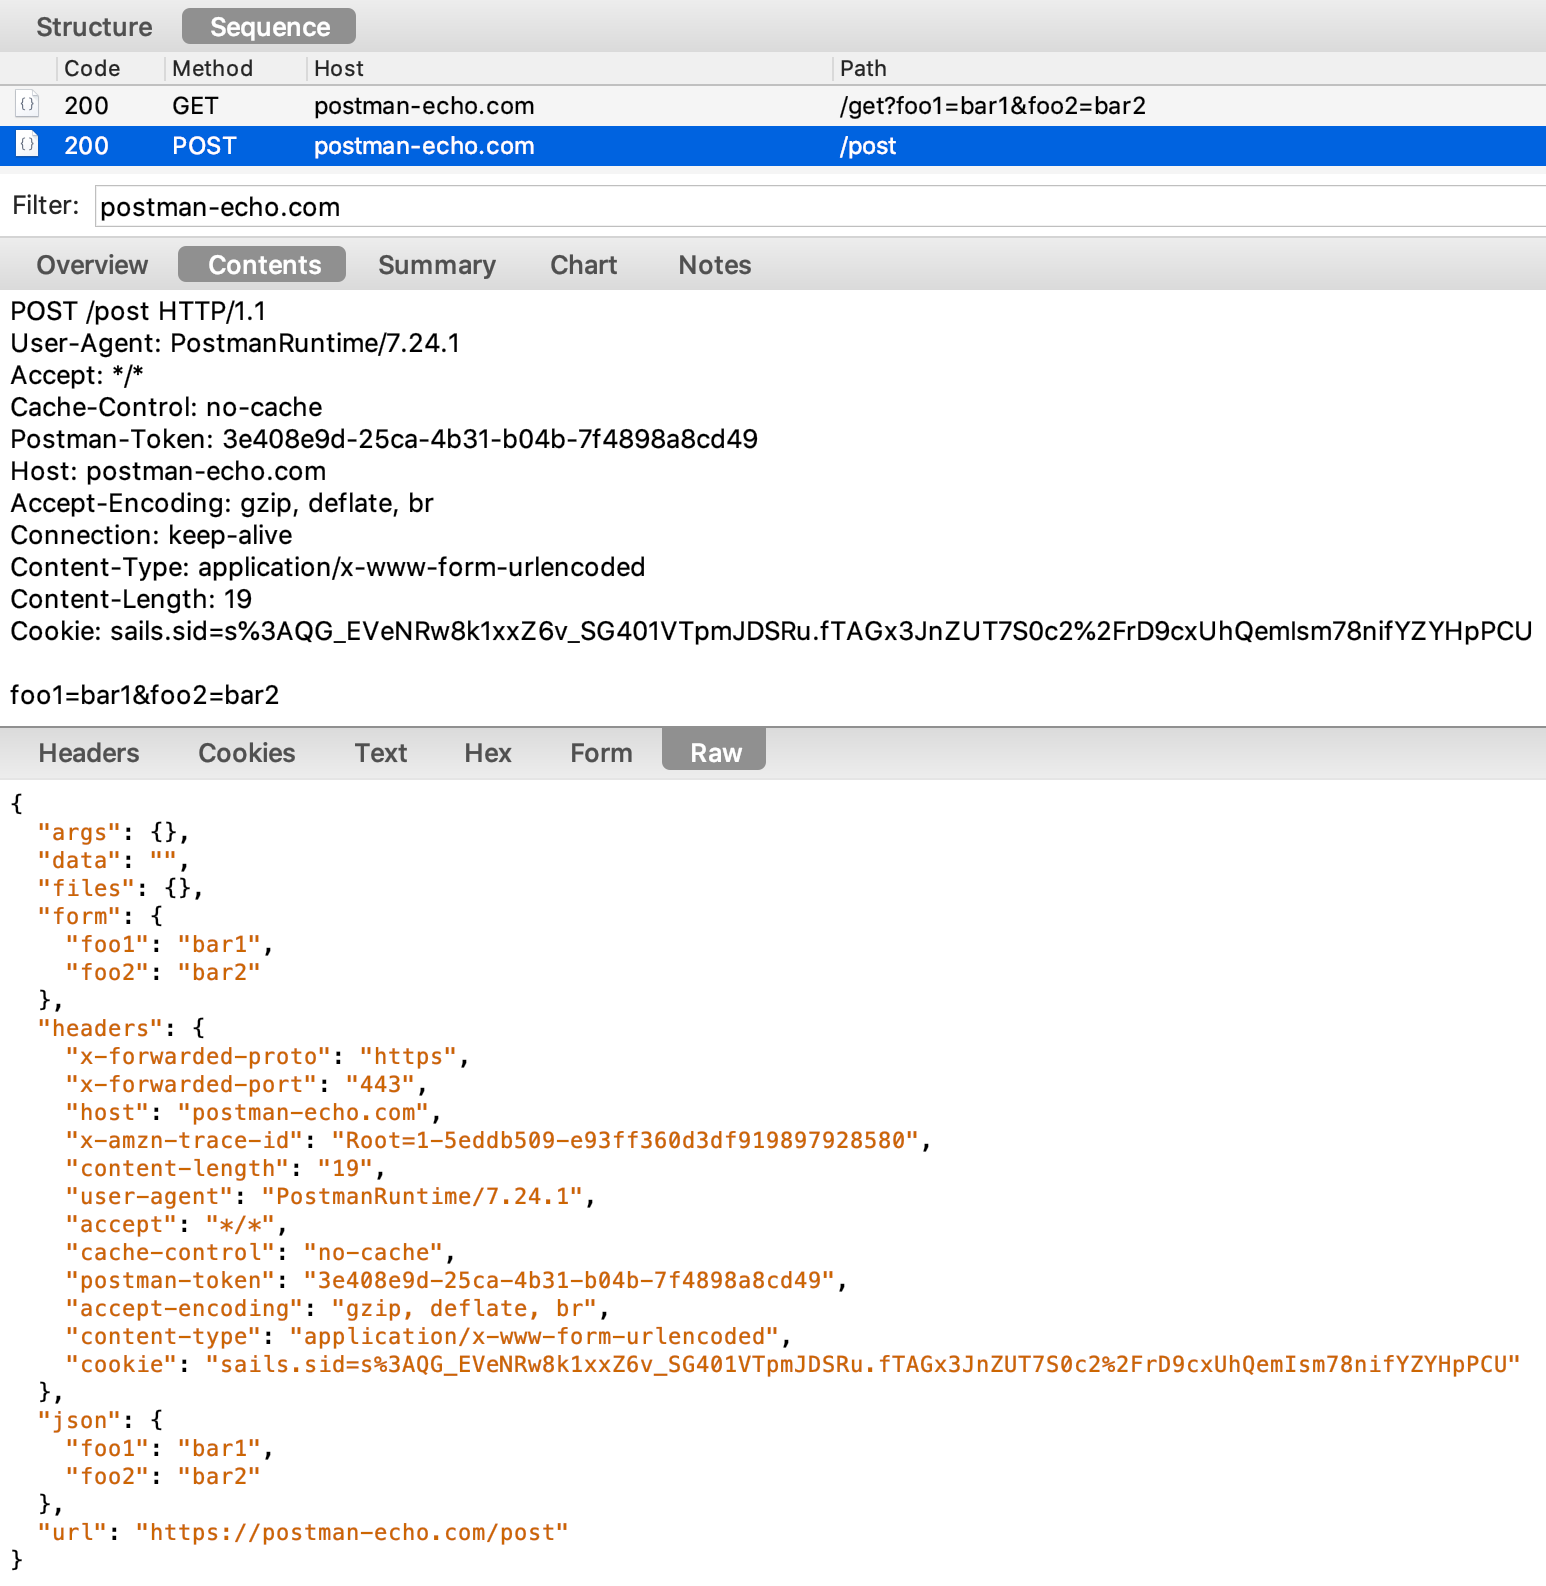Screen dimensions: 1546x1586
Task: Click the JSON file icon on POST row
Action: click(28, 144)
